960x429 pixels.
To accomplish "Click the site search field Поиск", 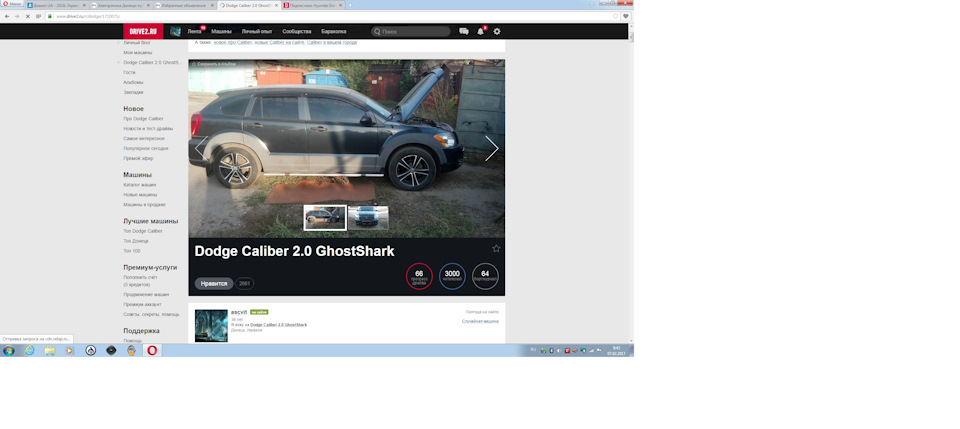I will (x=410, y=31).
